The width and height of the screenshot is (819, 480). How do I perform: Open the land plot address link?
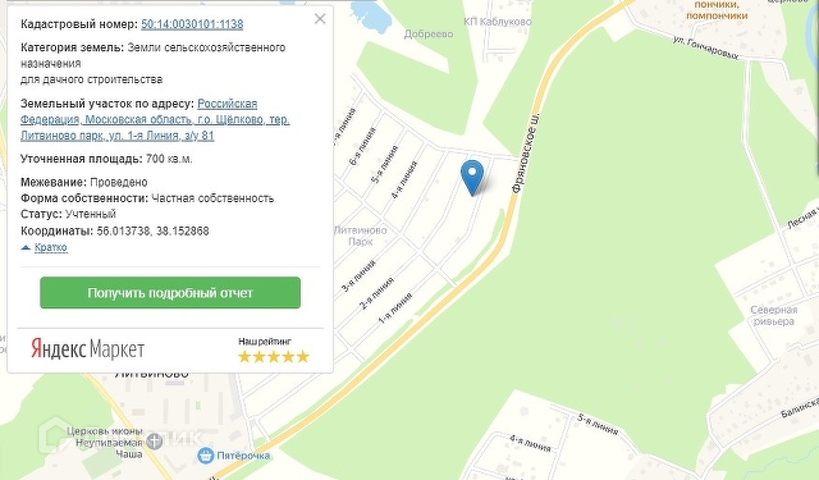pos(155,120)
